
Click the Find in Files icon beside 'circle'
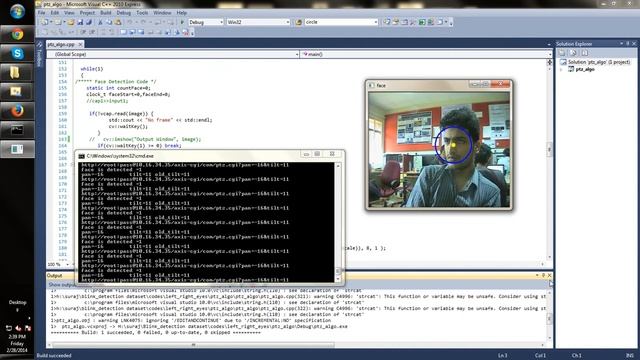(x=299, y=22)
